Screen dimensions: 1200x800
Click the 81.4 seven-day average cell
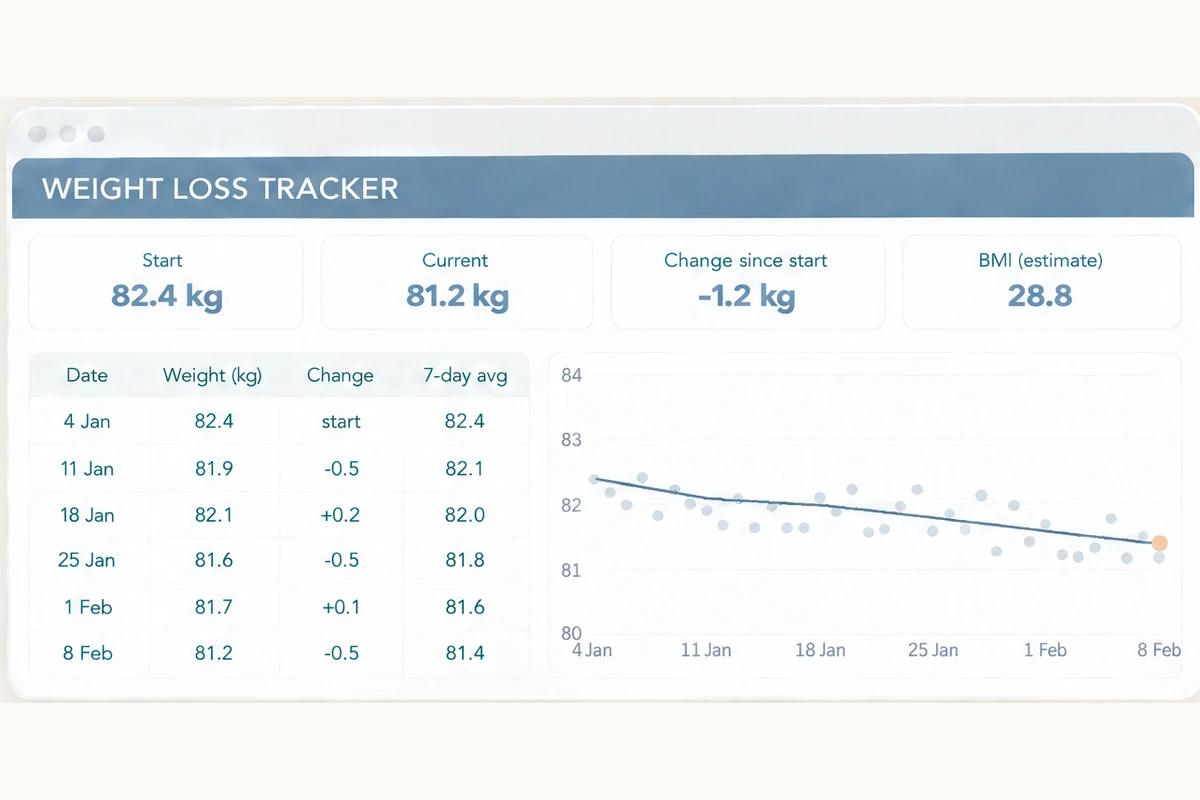[x=465, y=653]
